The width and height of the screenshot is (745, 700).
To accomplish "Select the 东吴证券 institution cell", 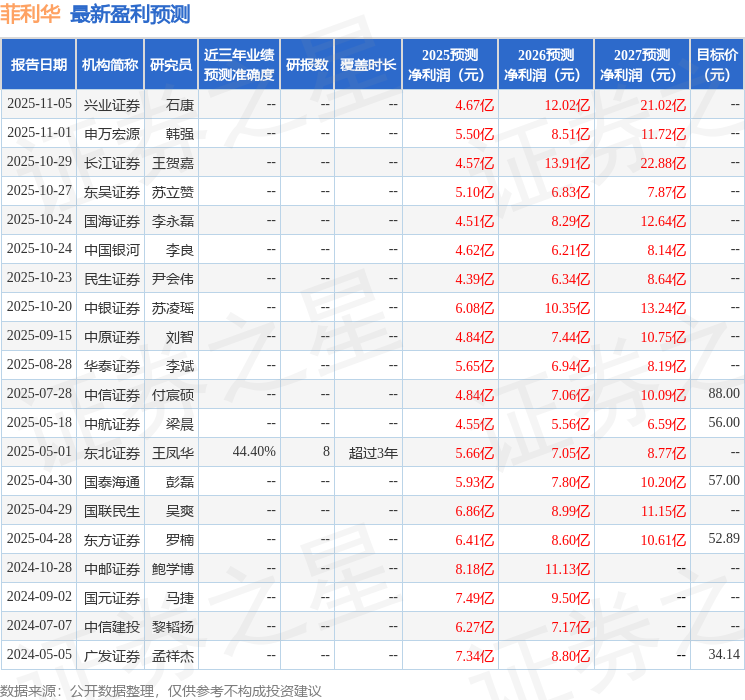I will click(x=112, y=192).
